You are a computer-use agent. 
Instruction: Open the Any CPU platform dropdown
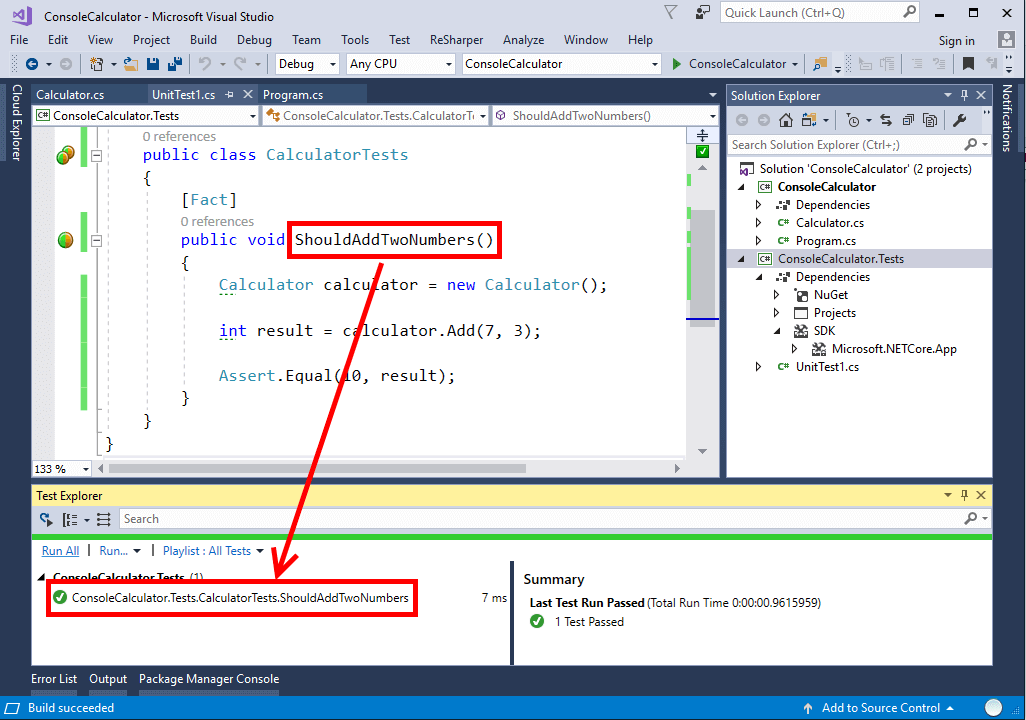400,63
